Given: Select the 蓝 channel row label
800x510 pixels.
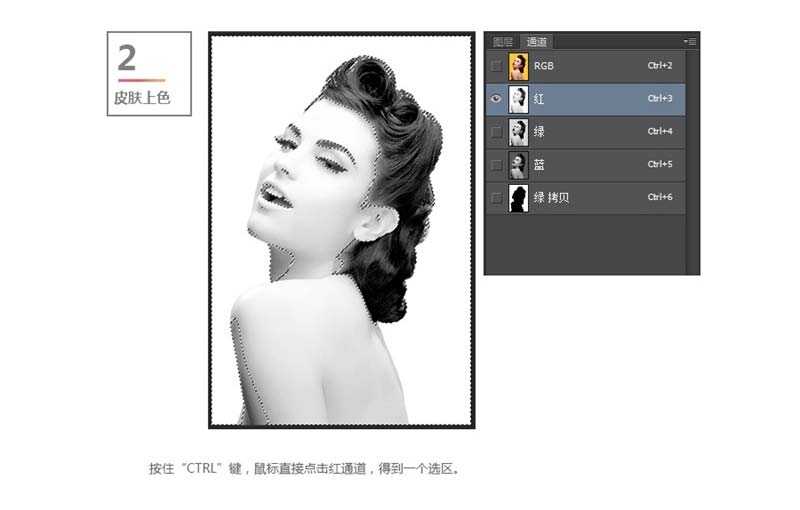Looking at the screenshot, I should [540, 165].
